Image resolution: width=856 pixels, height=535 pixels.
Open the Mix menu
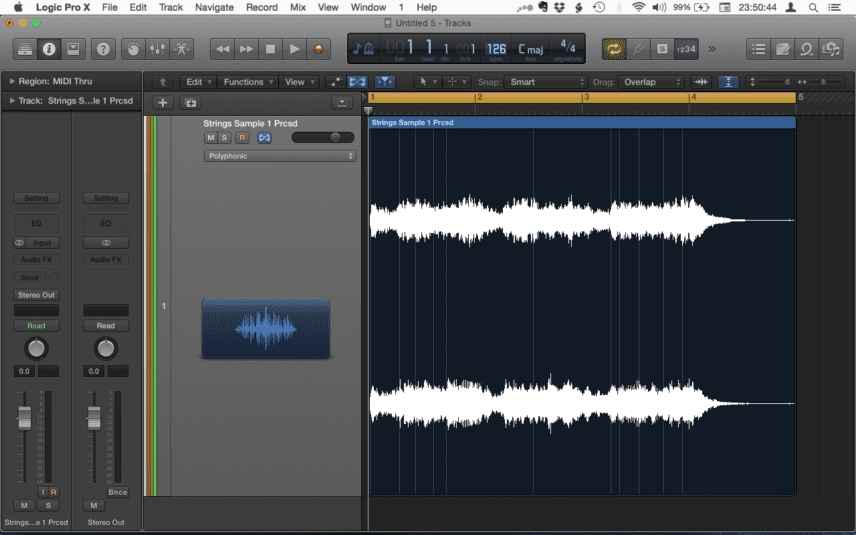pyautogui.click(x=298, y=7)
